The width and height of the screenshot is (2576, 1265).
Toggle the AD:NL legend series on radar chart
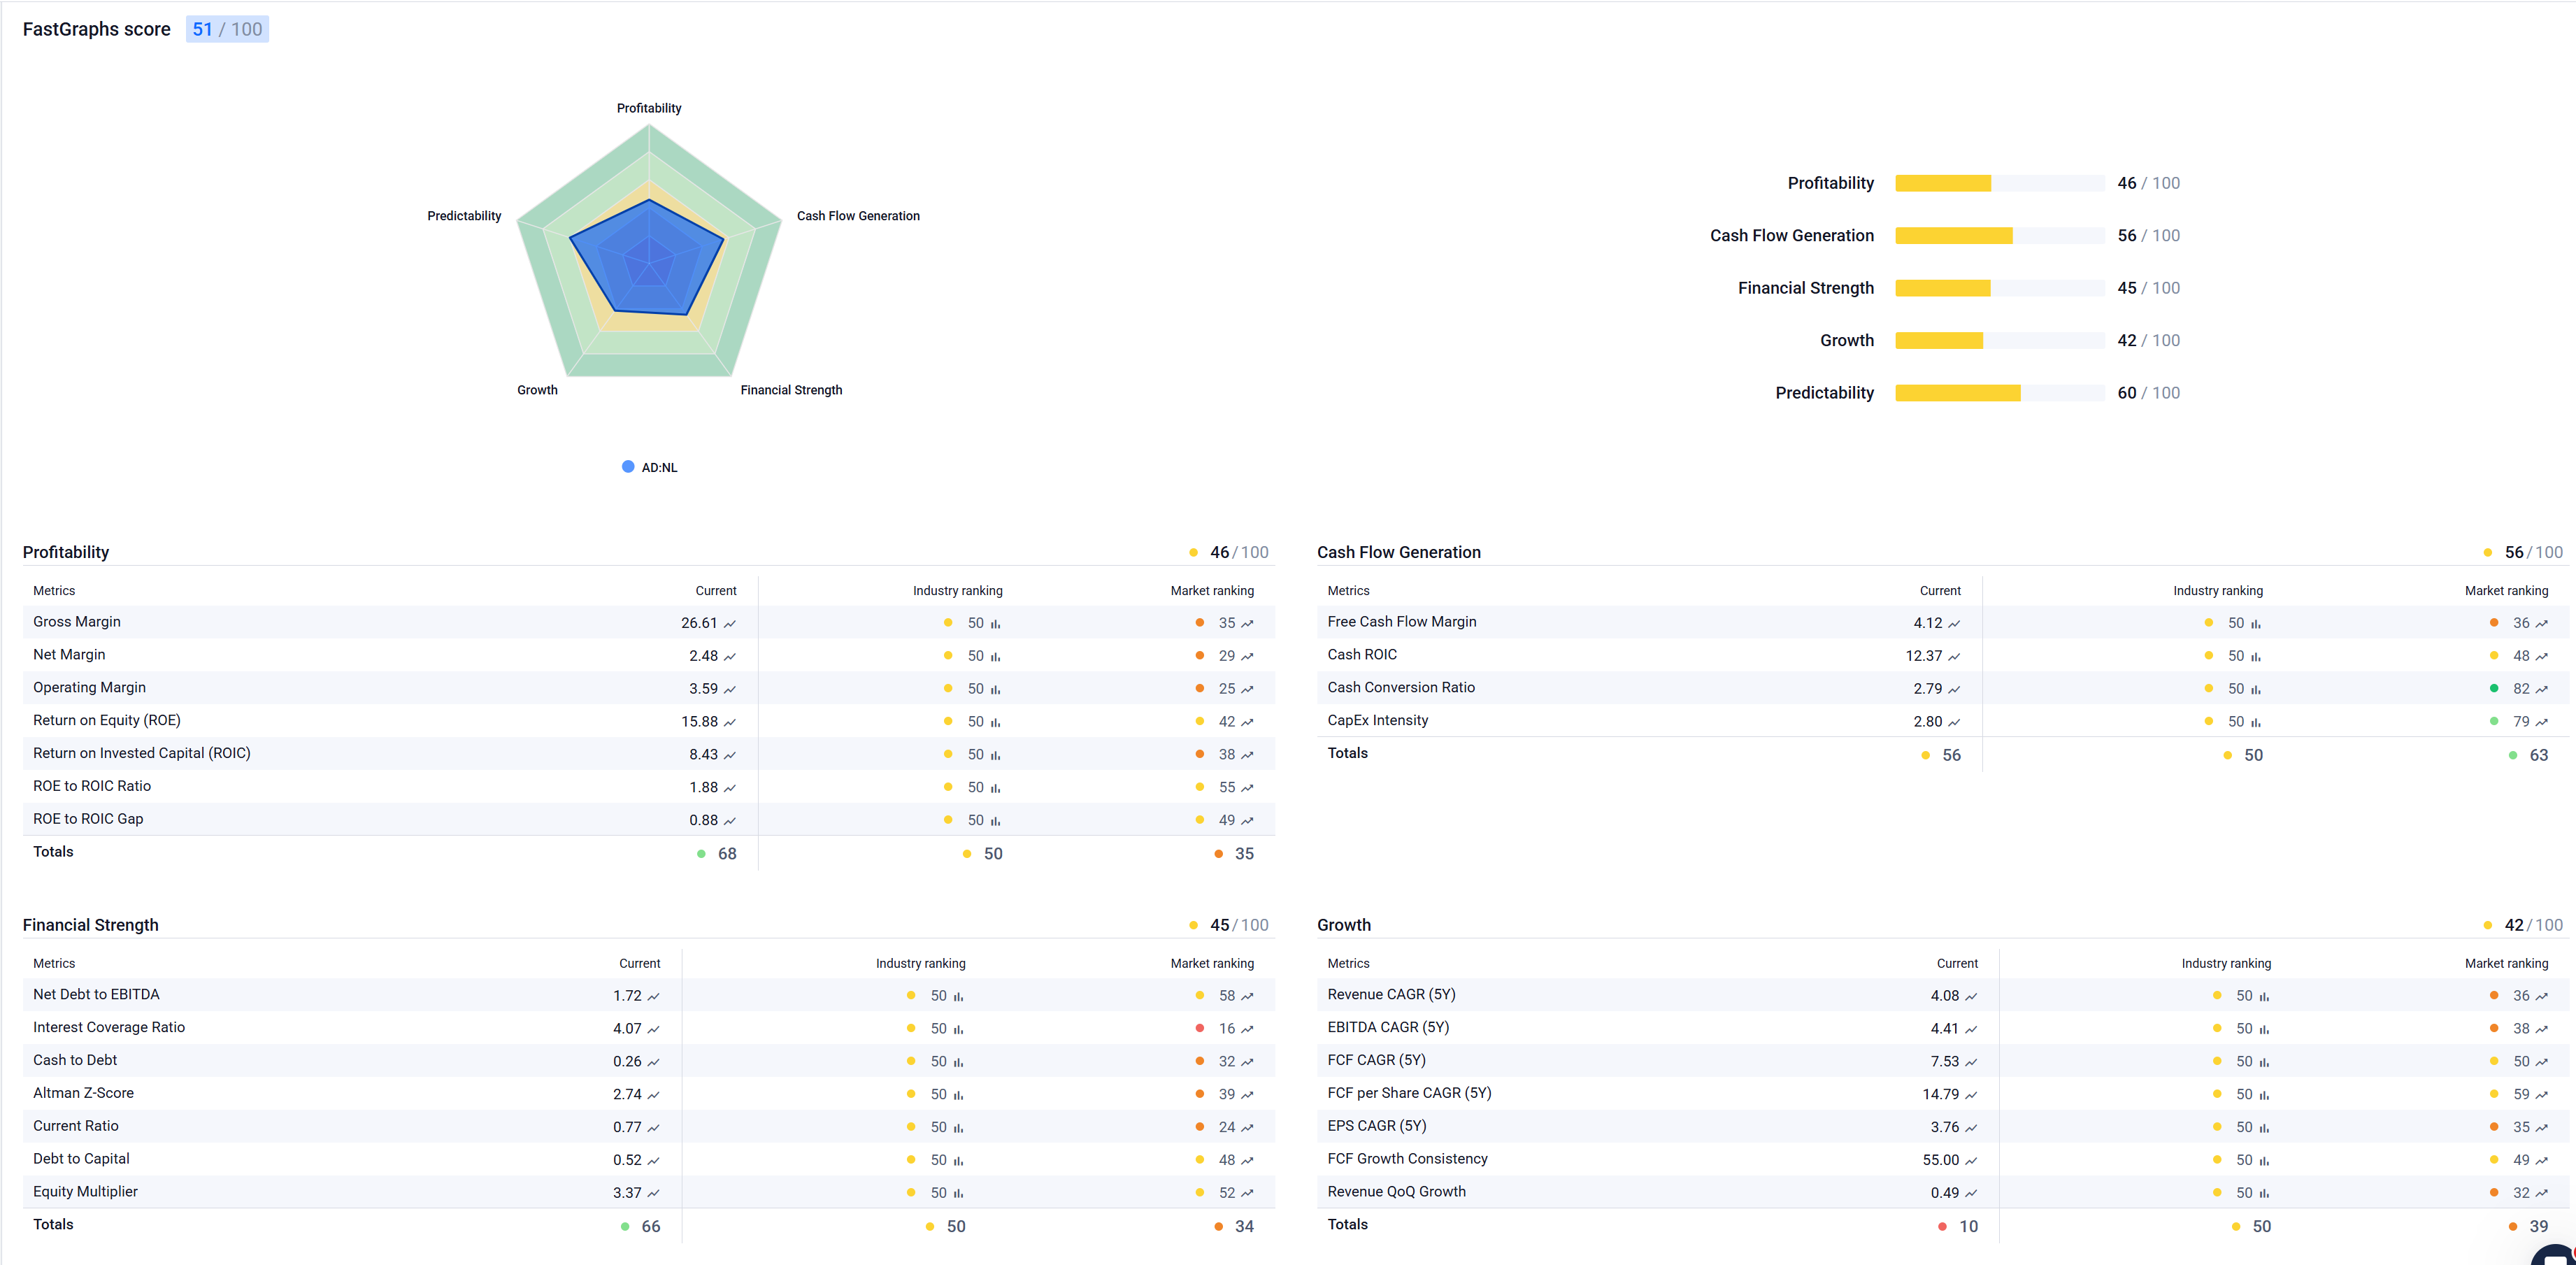pyautogui.click(x=650, y=467)
